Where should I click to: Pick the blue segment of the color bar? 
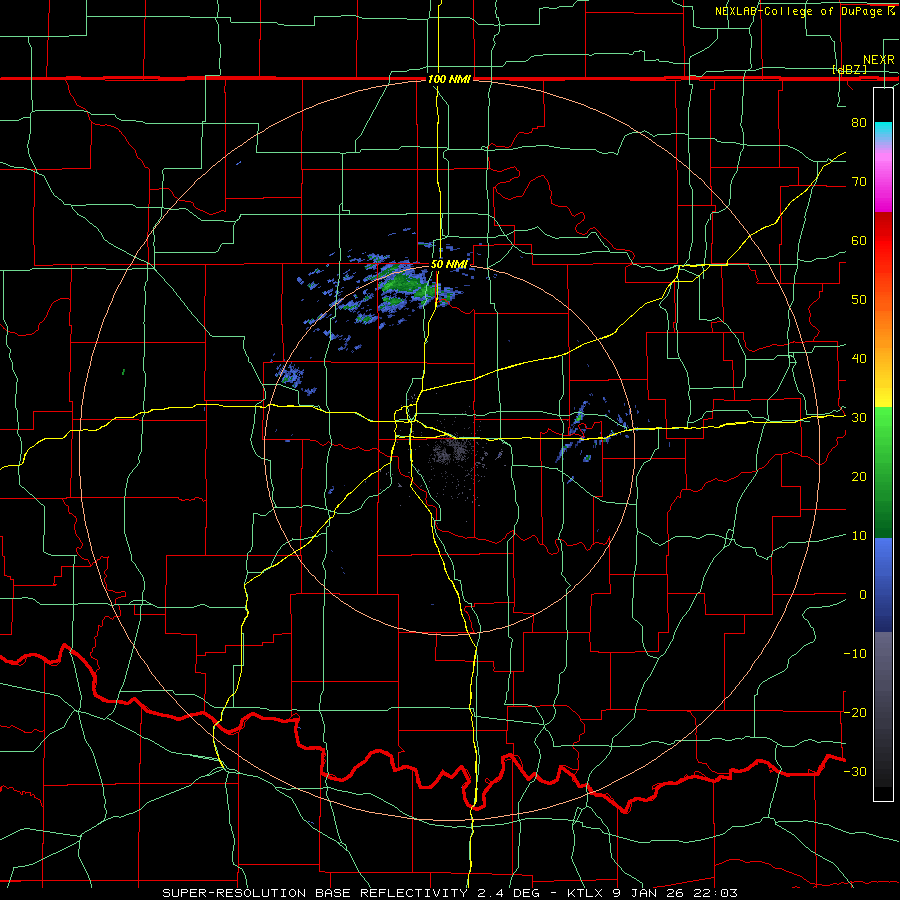point(883,584)
